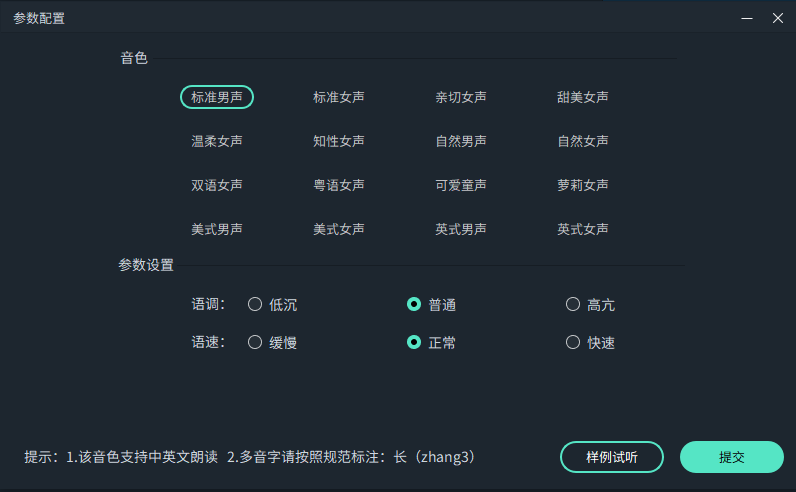Select the 温柔女声 voice

[216, 141]
